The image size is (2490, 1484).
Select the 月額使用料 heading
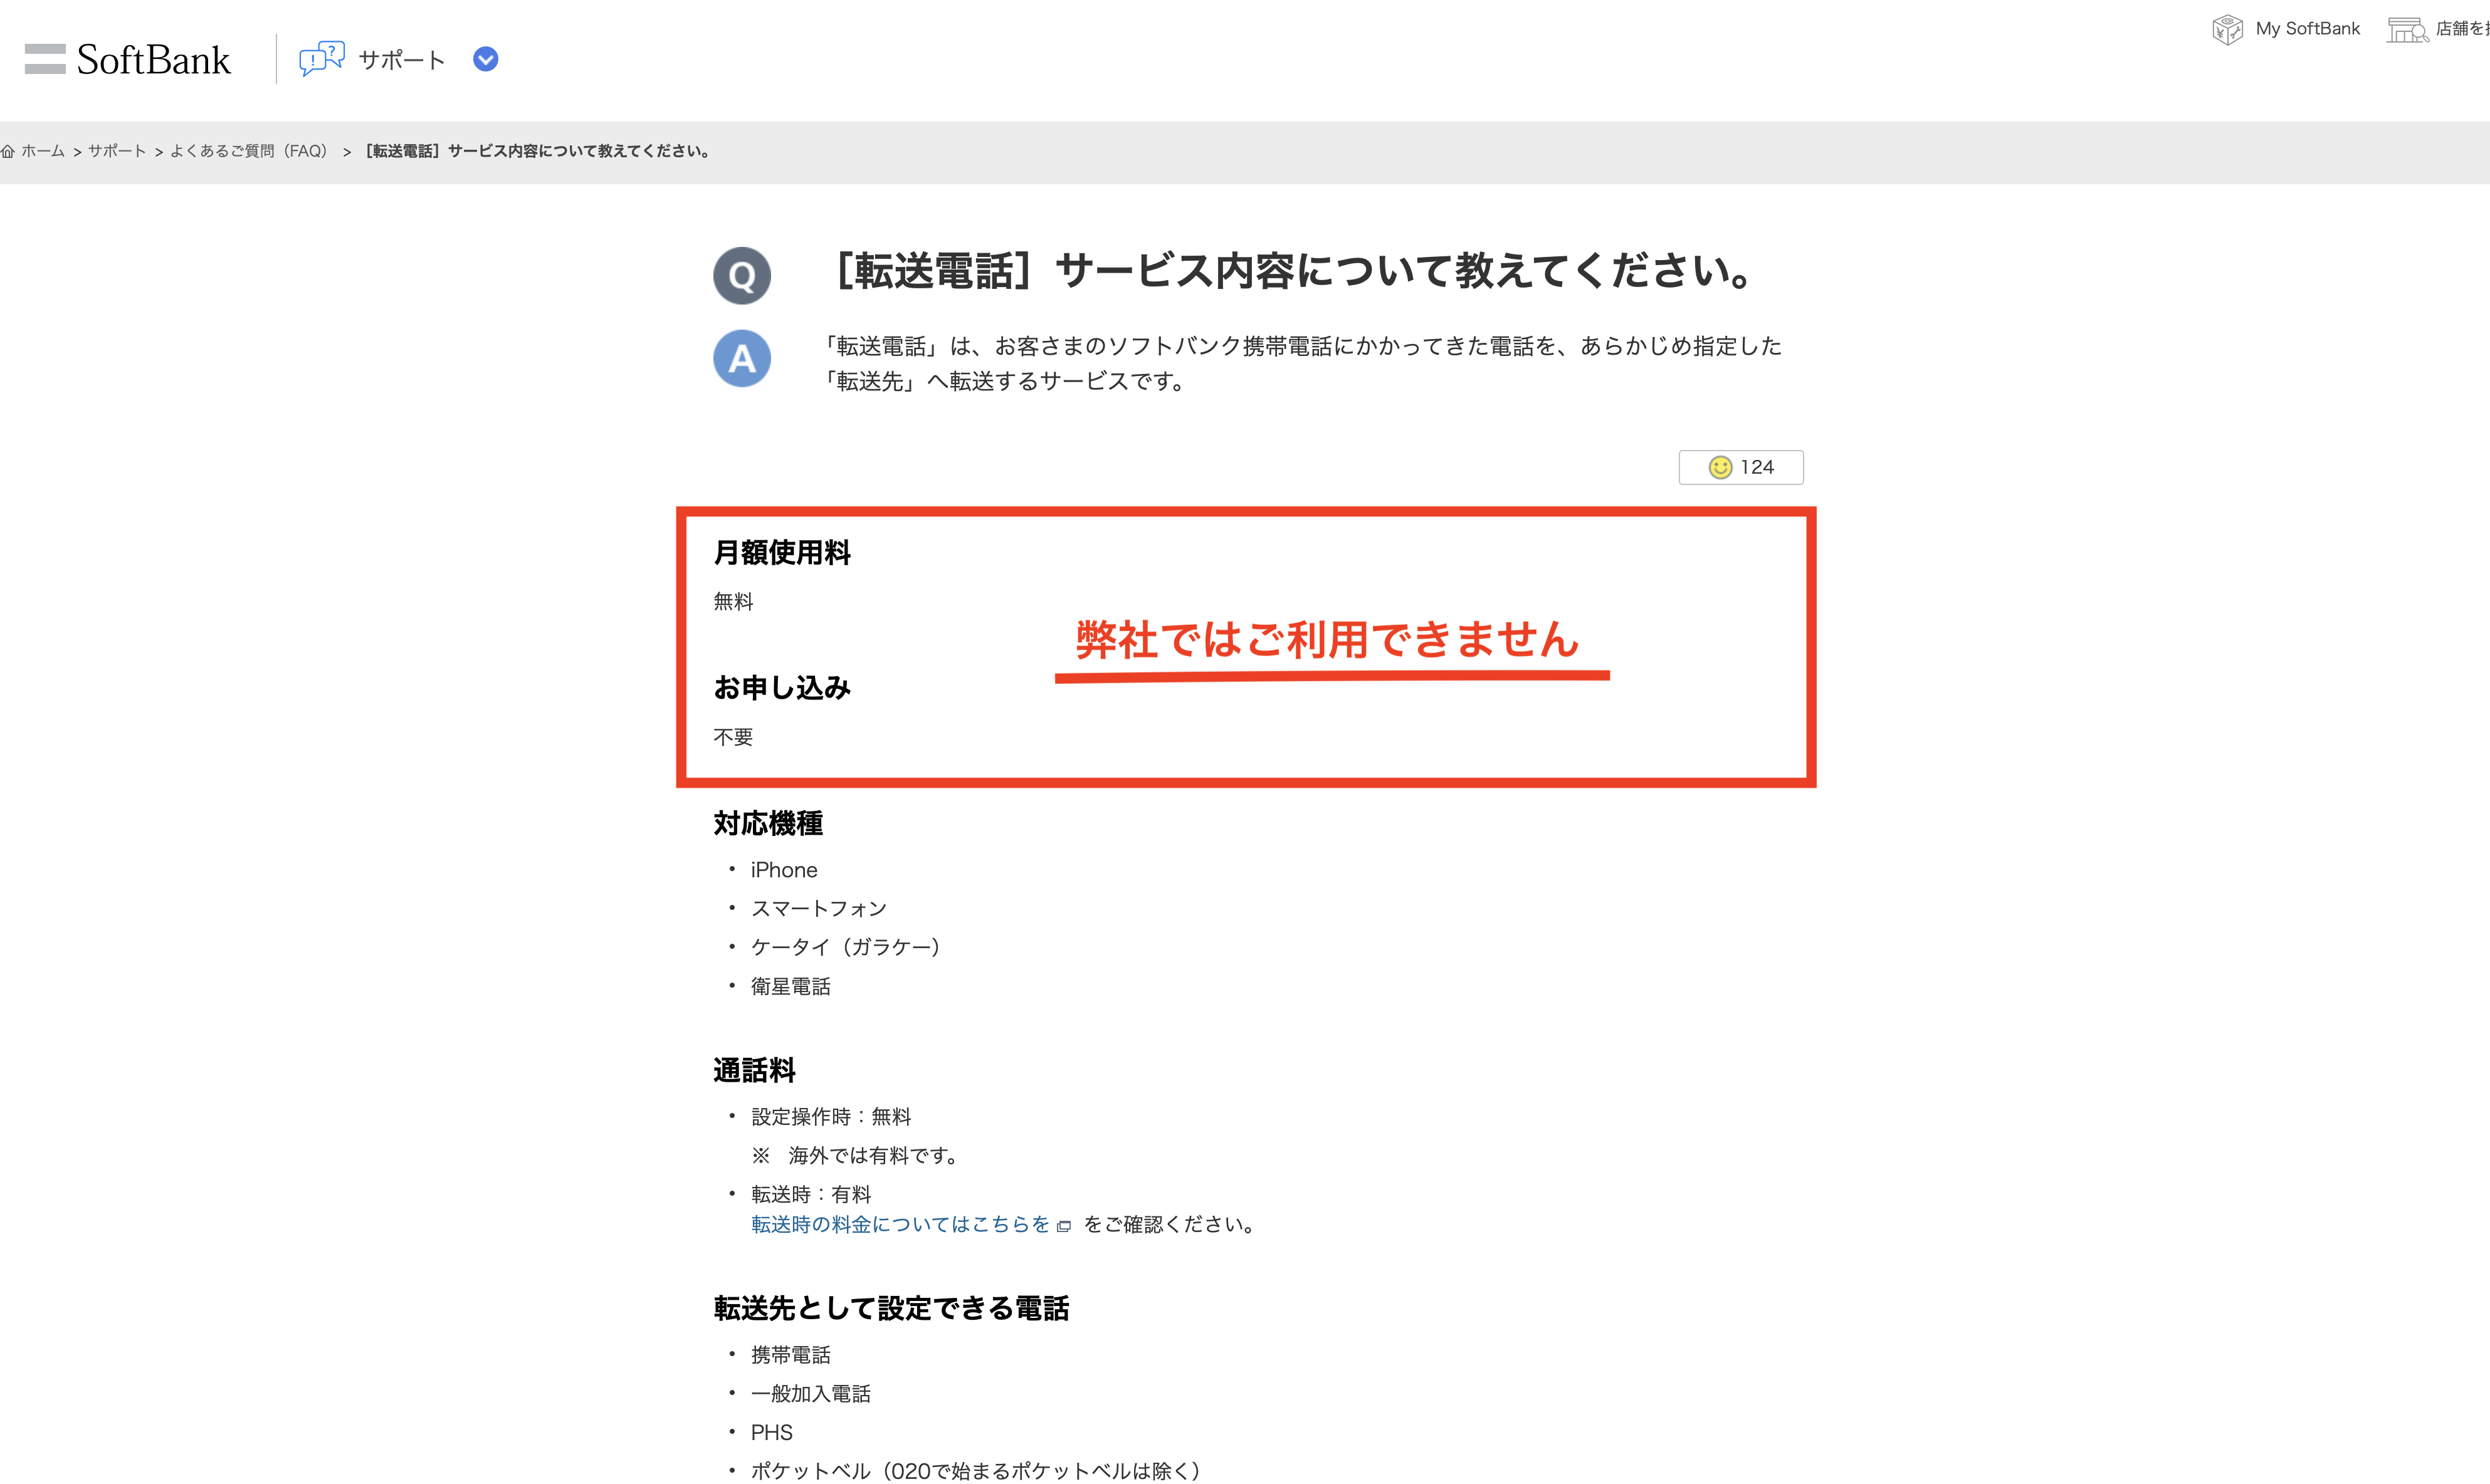782,552
